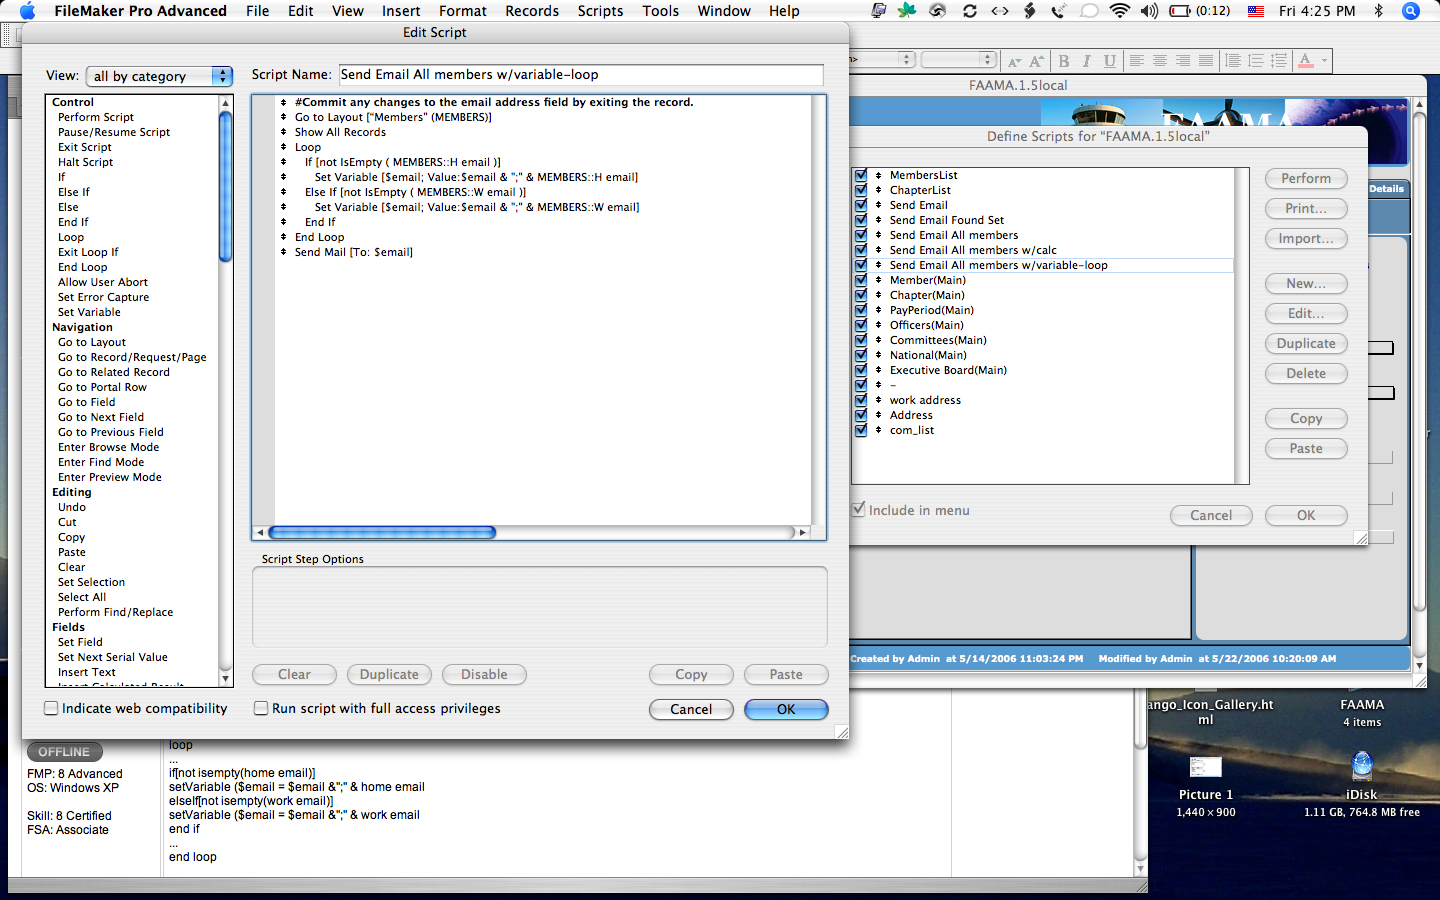Image resolution: width=1440 pixels, height=900 pixels.
Task: Open the text color dropdown arrow
Action: (x=1325, y=61)
